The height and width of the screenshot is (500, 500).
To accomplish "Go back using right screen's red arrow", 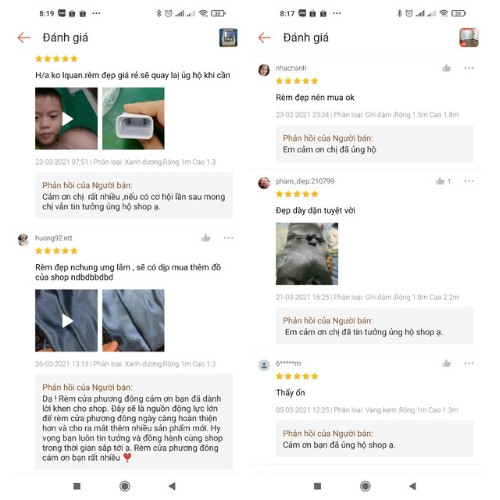I will pos(264,38).
